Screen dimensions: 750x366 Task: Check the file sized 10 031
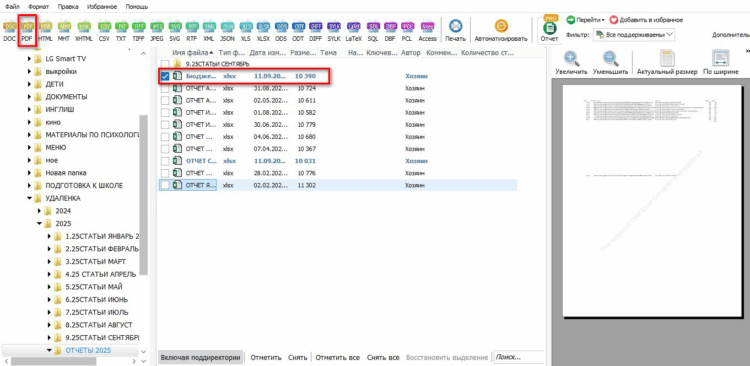click(165, 161)
